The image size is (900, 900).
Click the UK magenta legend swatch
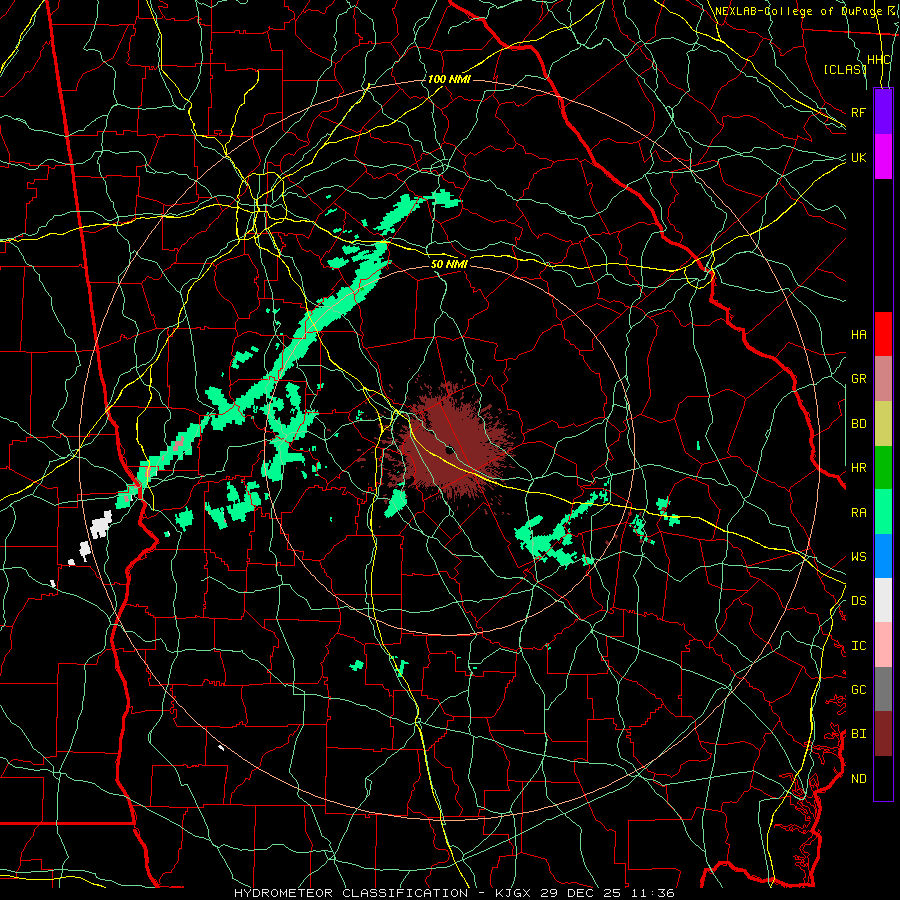883,157
